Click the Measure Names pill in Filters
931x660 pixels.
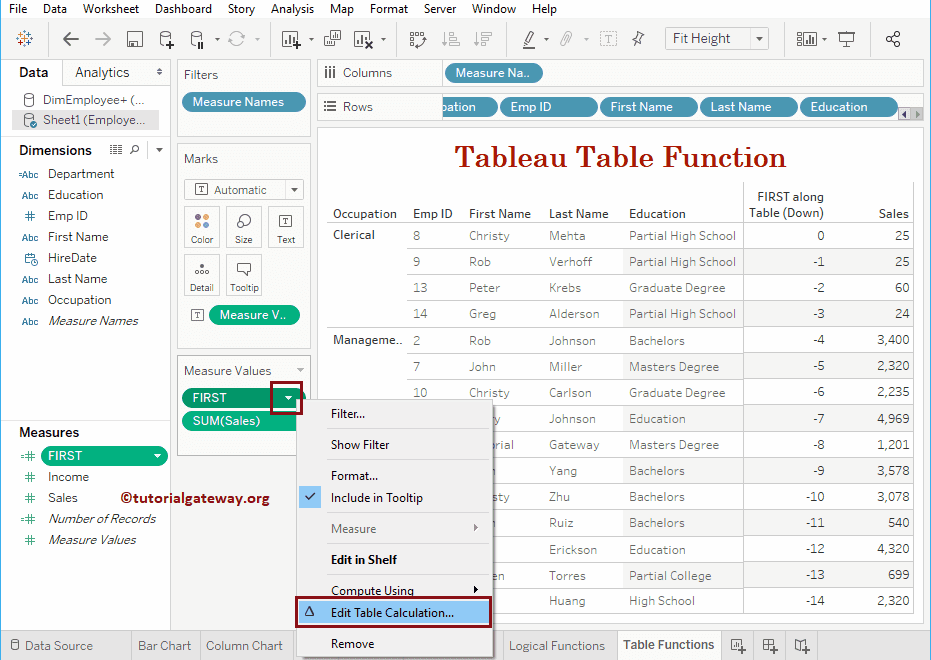[x=243, y=101]
